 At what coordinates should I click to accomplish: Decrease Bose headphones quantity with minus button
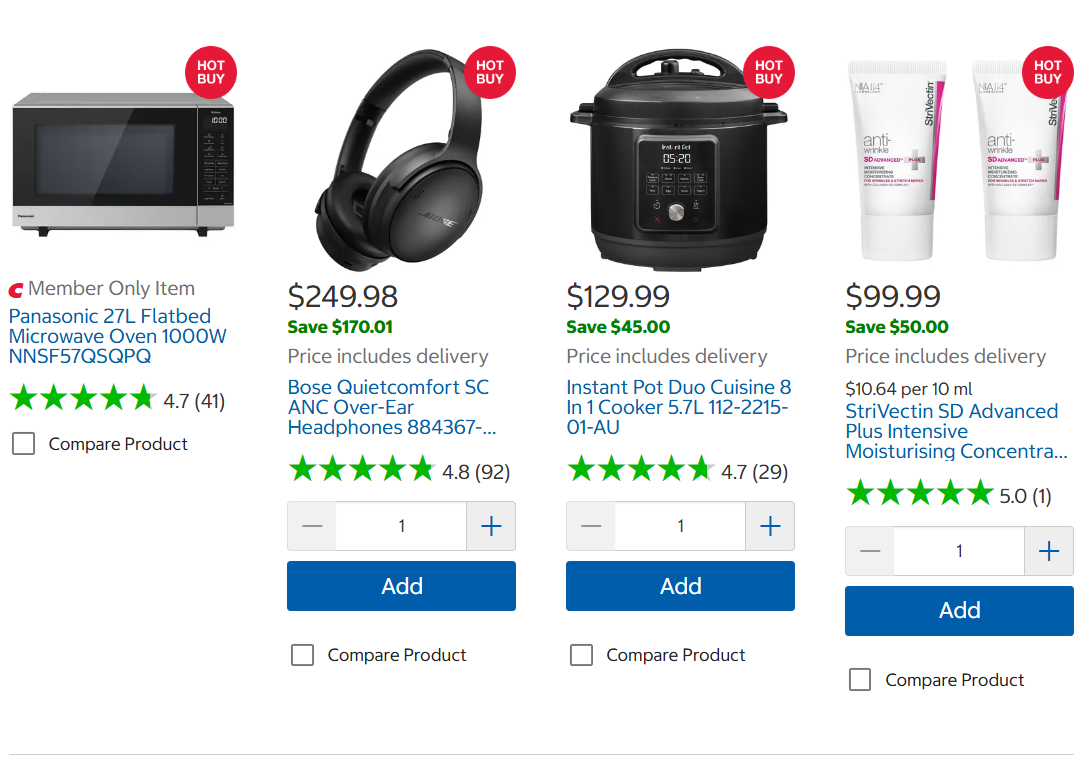coord(312,526)
